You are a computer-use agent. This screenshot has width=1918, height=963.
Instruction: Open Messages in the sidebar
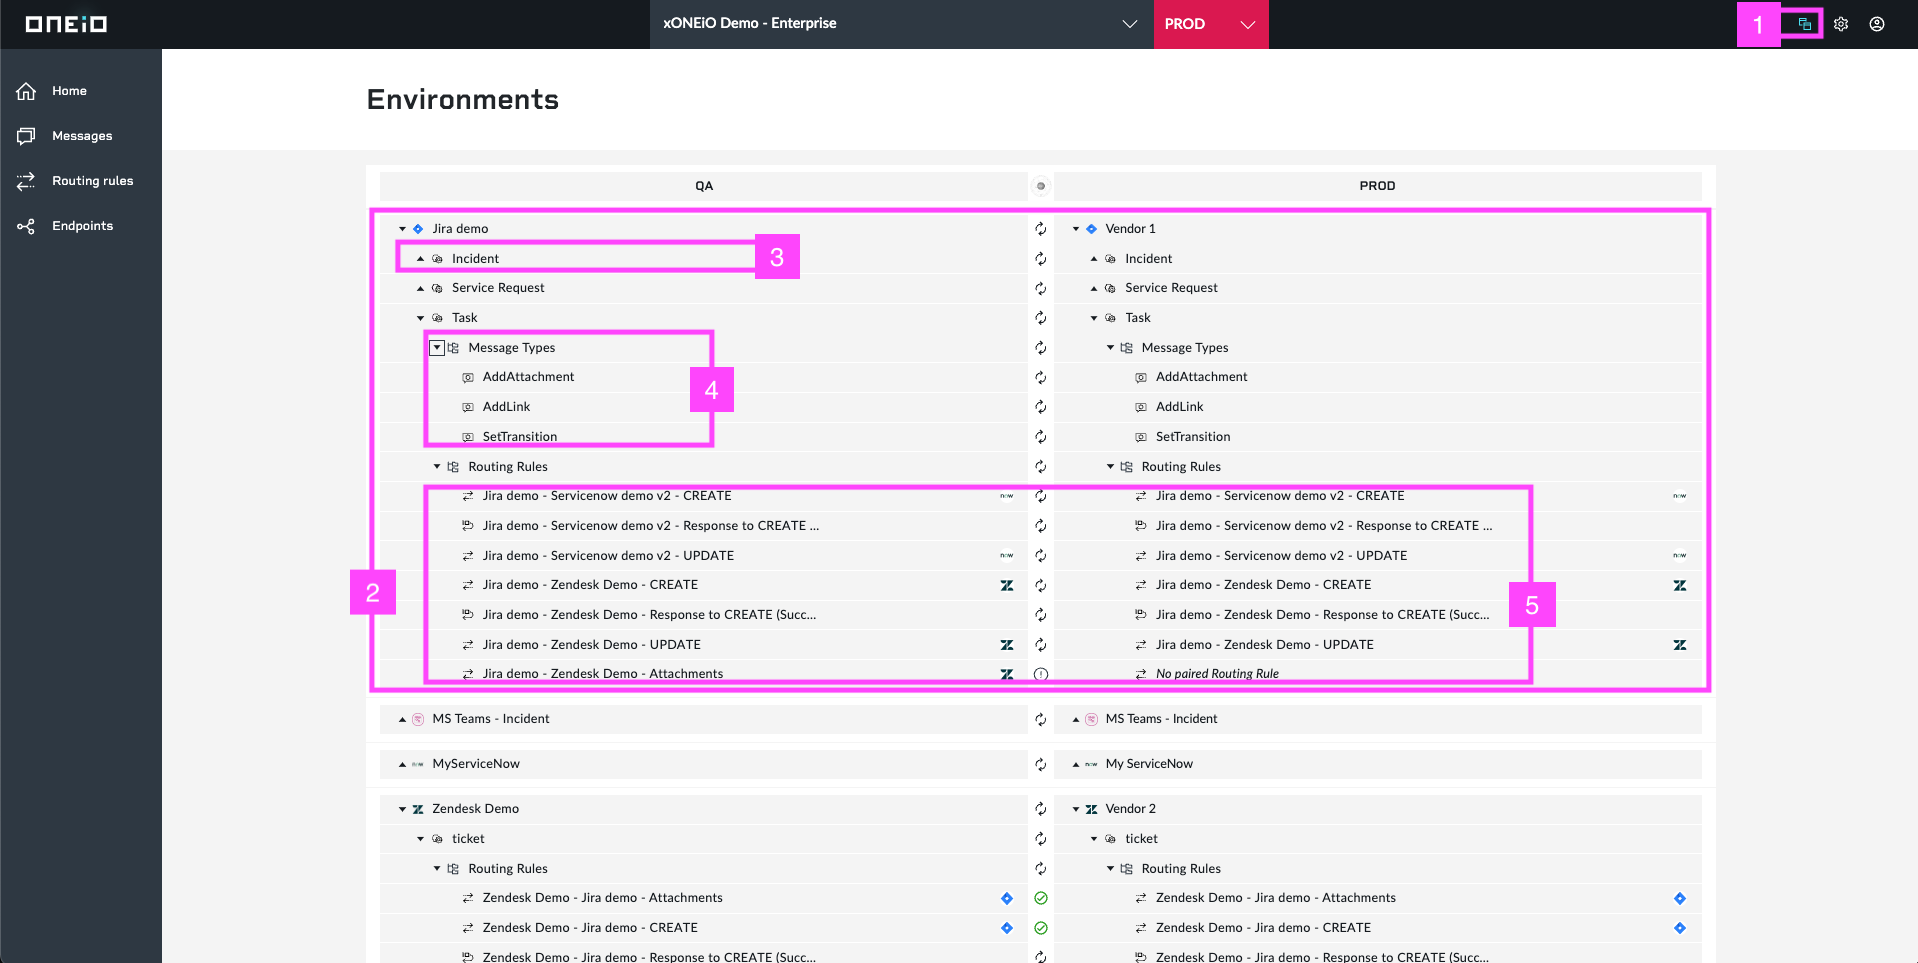[x=81, y=136]
